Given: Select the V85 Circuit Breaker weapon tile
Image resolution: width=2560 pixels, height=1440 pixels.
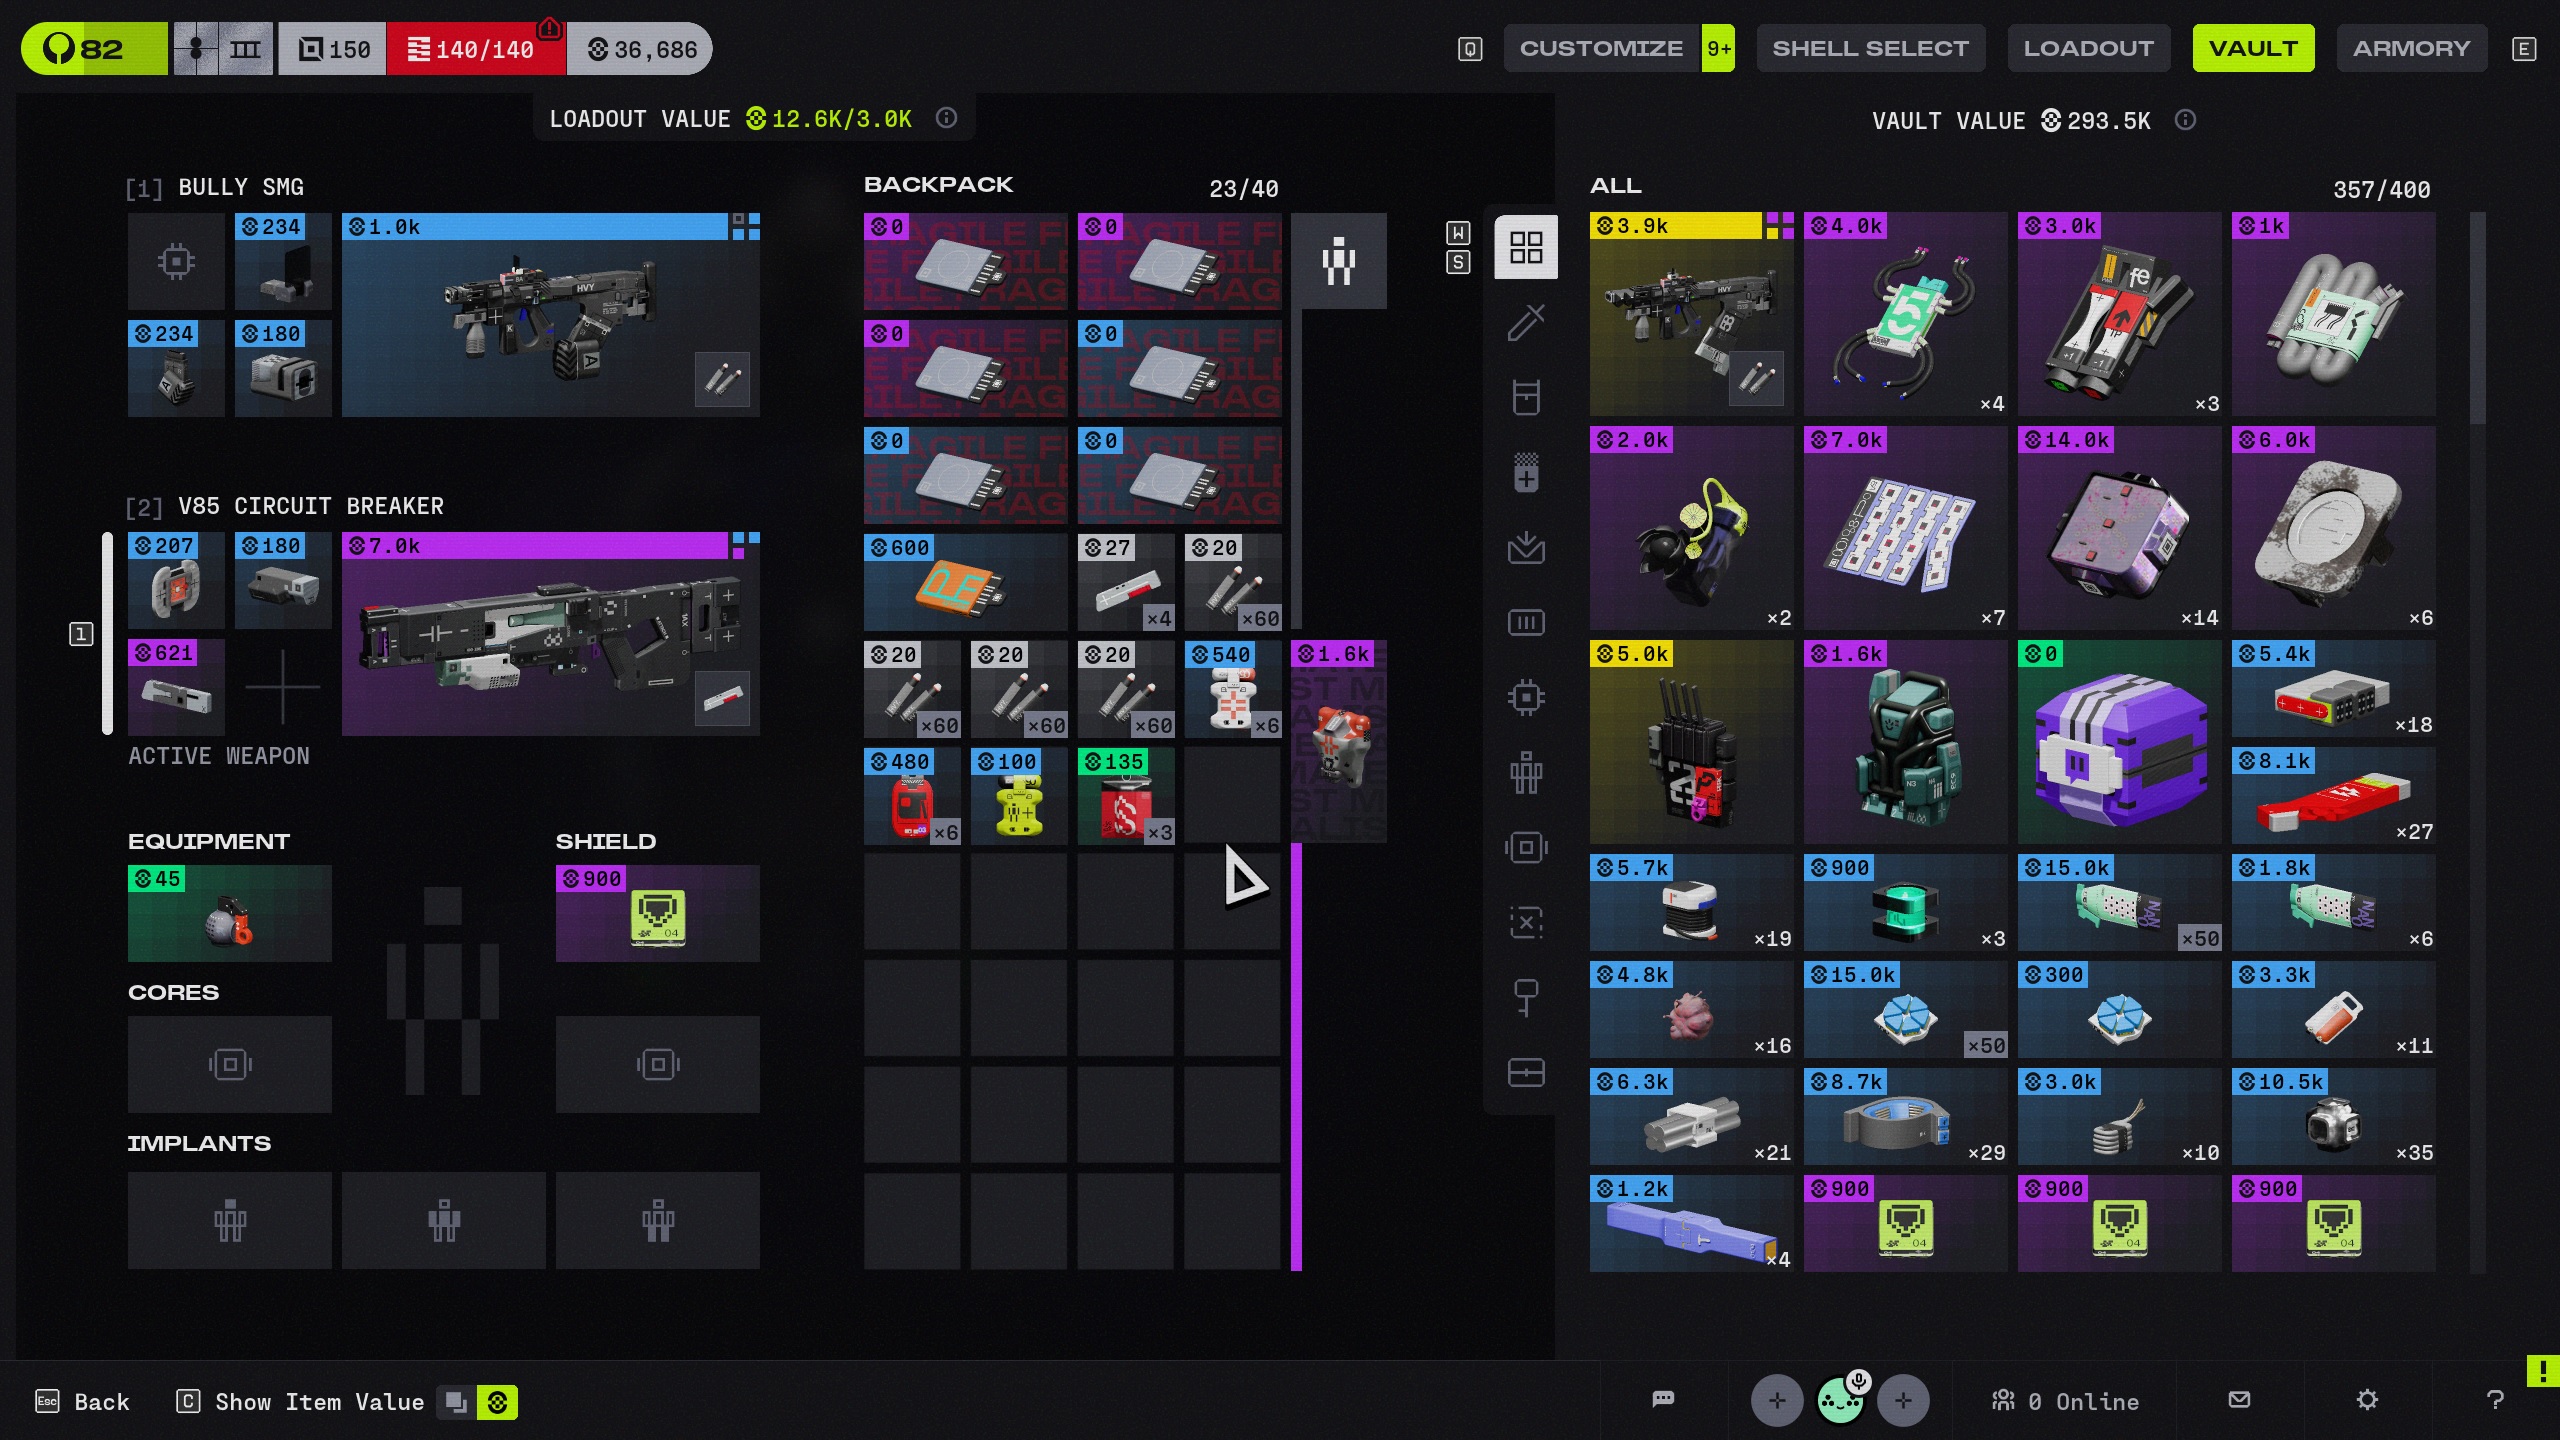Looking at the screenshot, I should click(x=550, y=635).
